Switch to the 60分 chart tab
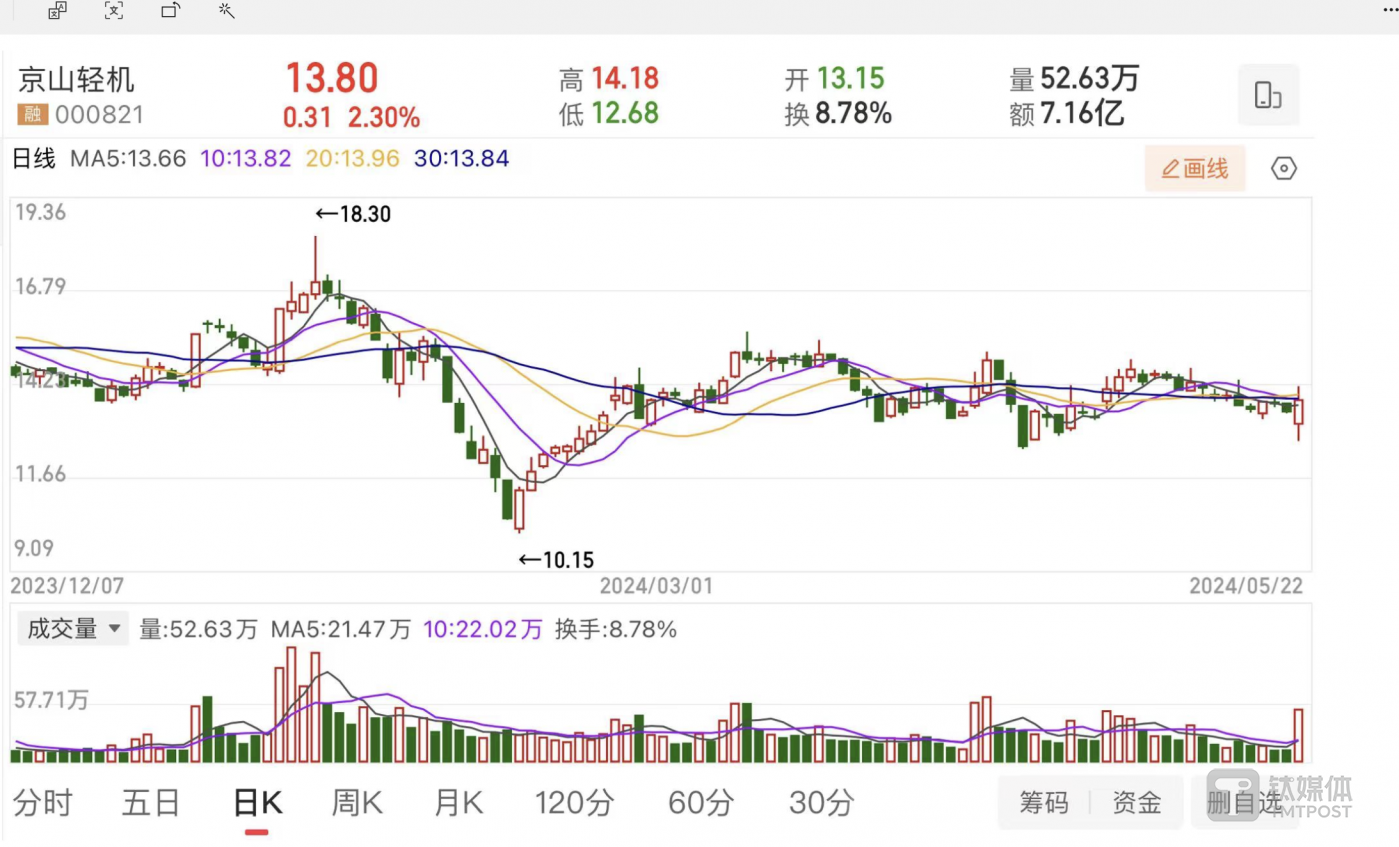 (700, 802)
